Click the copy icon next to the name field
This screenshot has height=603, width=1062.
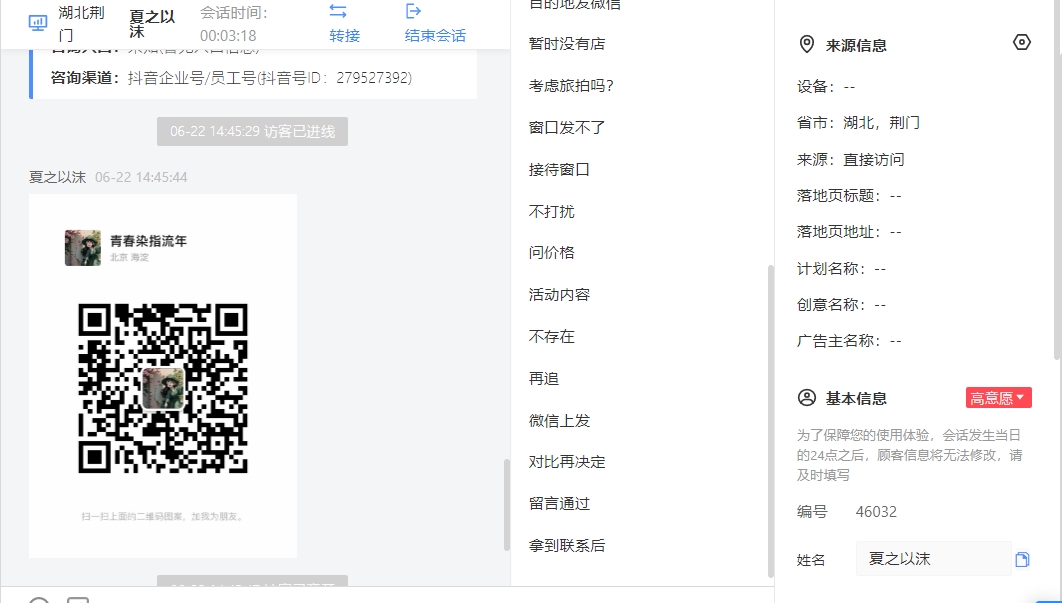click(1022, 559)
